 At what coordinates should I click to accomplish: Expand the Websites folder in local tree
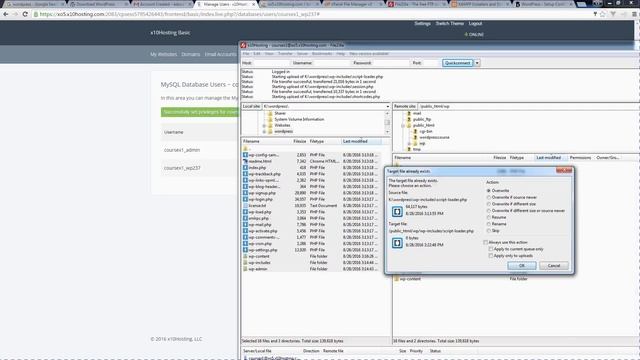pyautogui.click(x=264, y=126)
